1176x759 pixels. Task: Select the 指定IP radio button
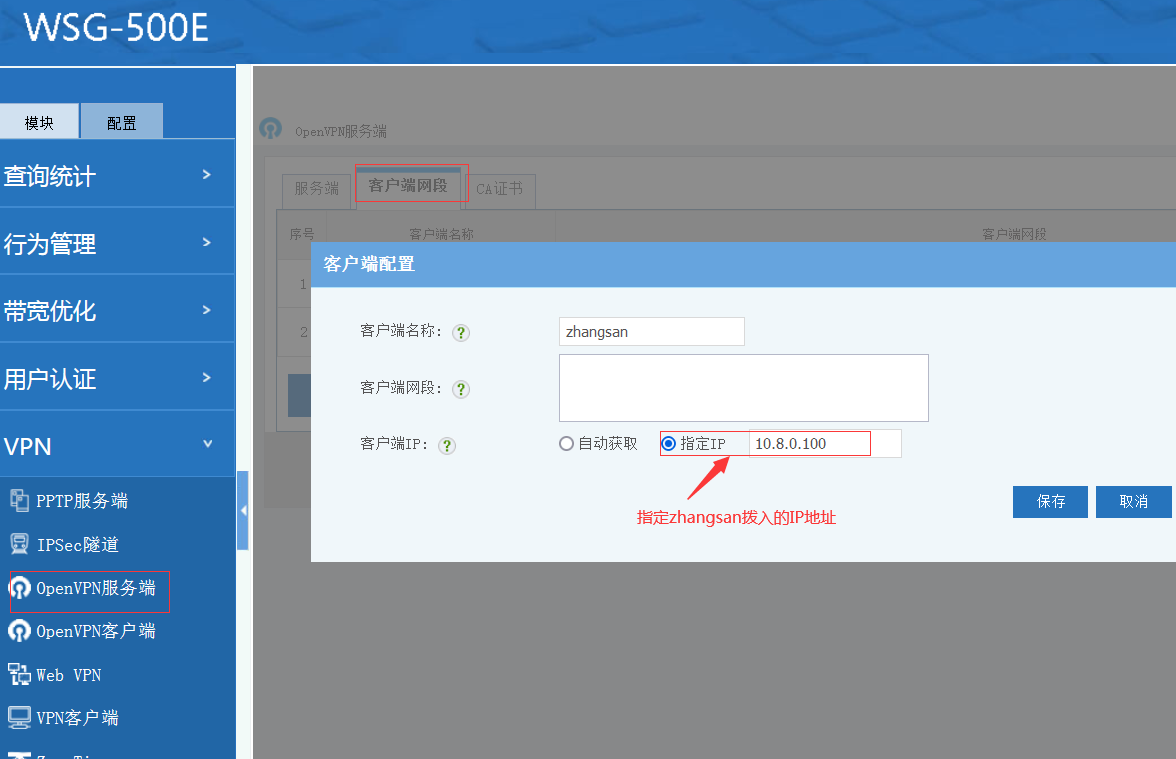point(669,444)
